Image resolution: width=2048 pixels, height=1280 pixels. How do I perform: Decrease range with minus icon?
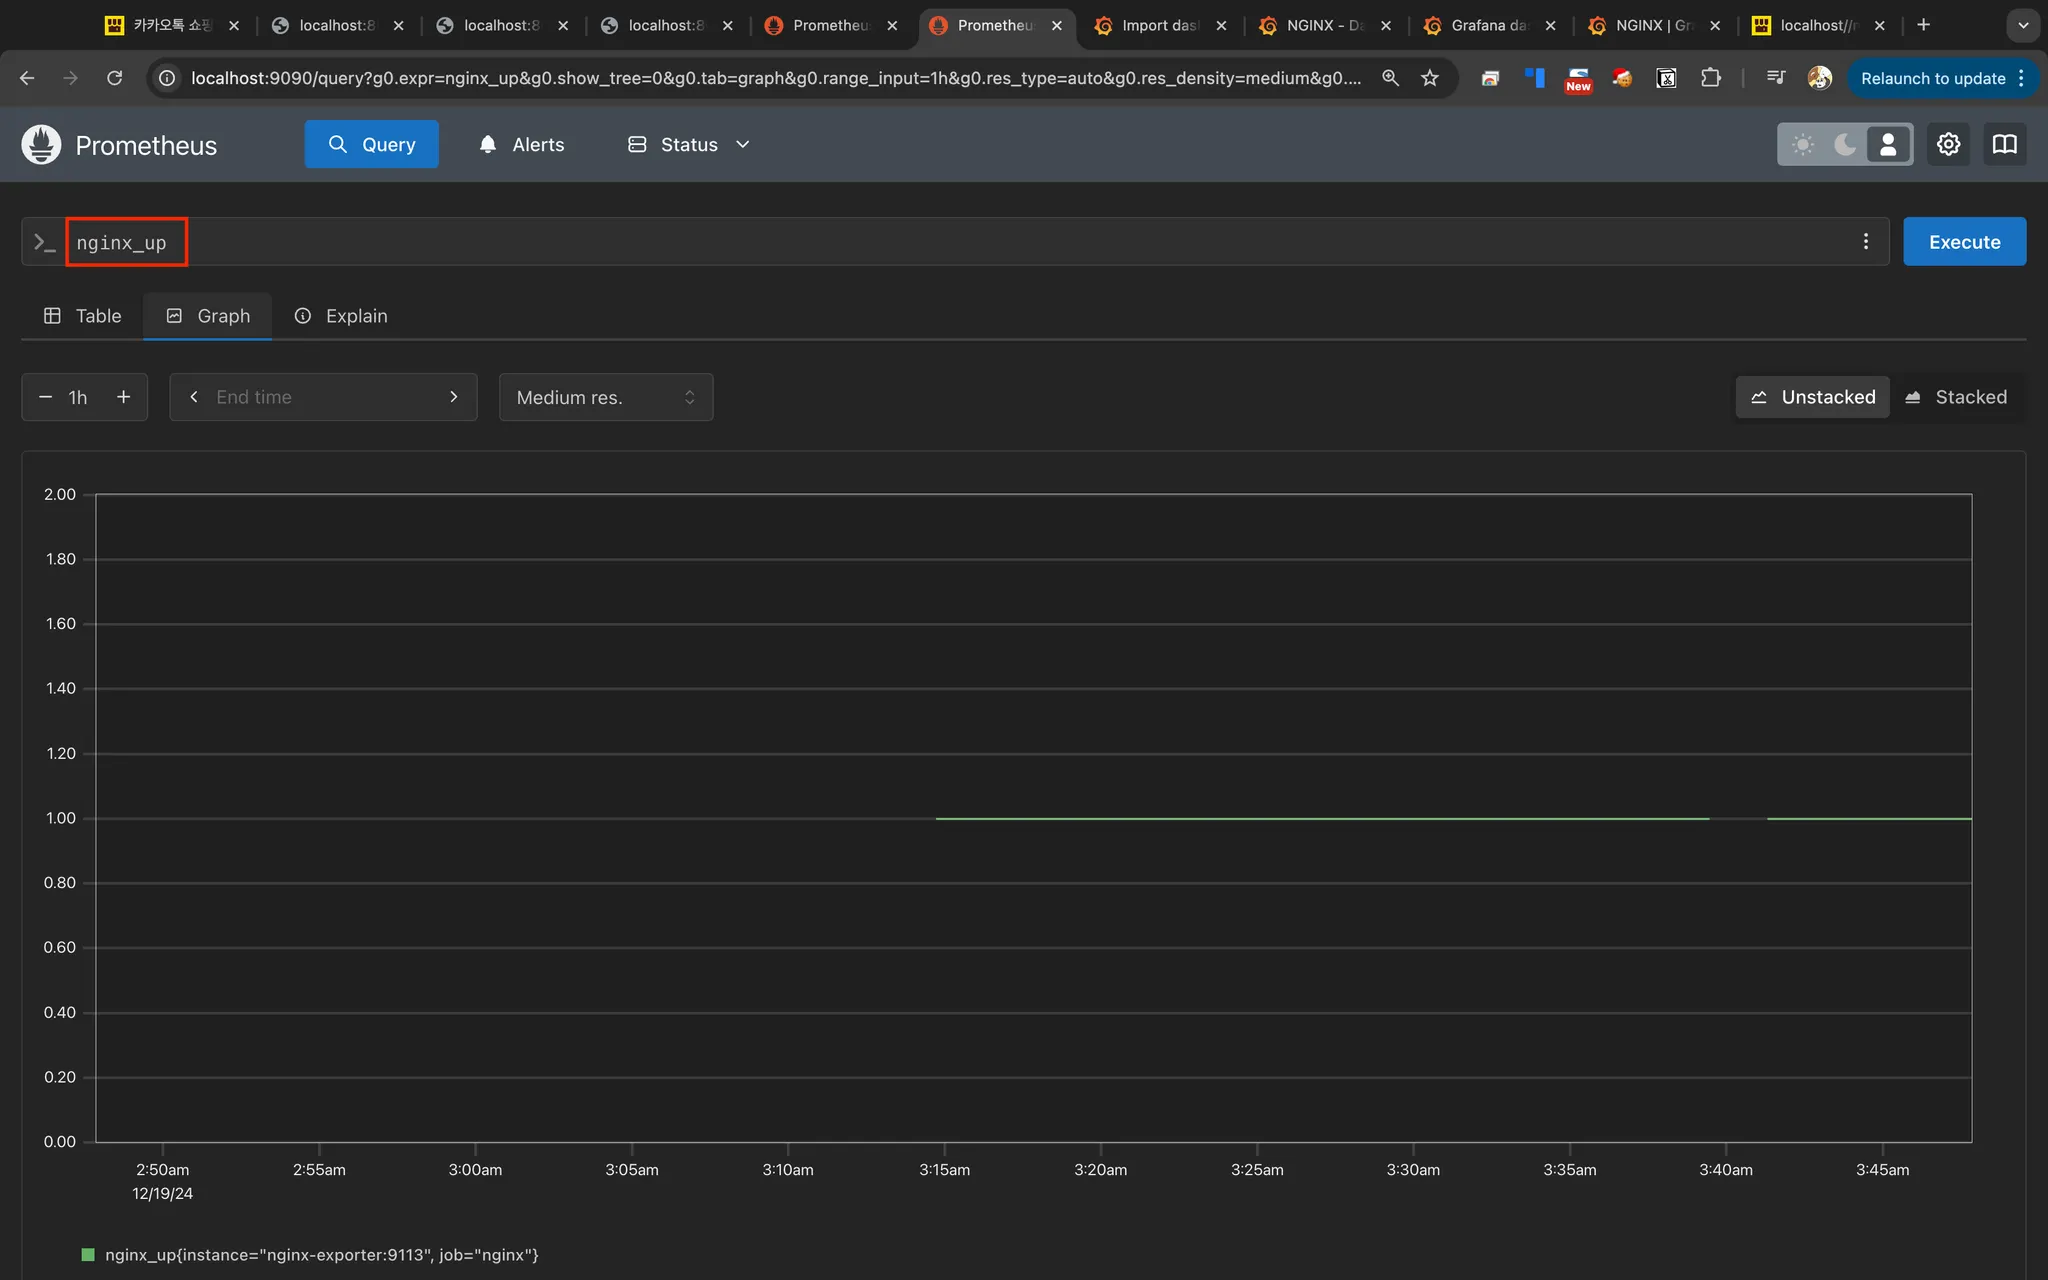tap(45, 397)
